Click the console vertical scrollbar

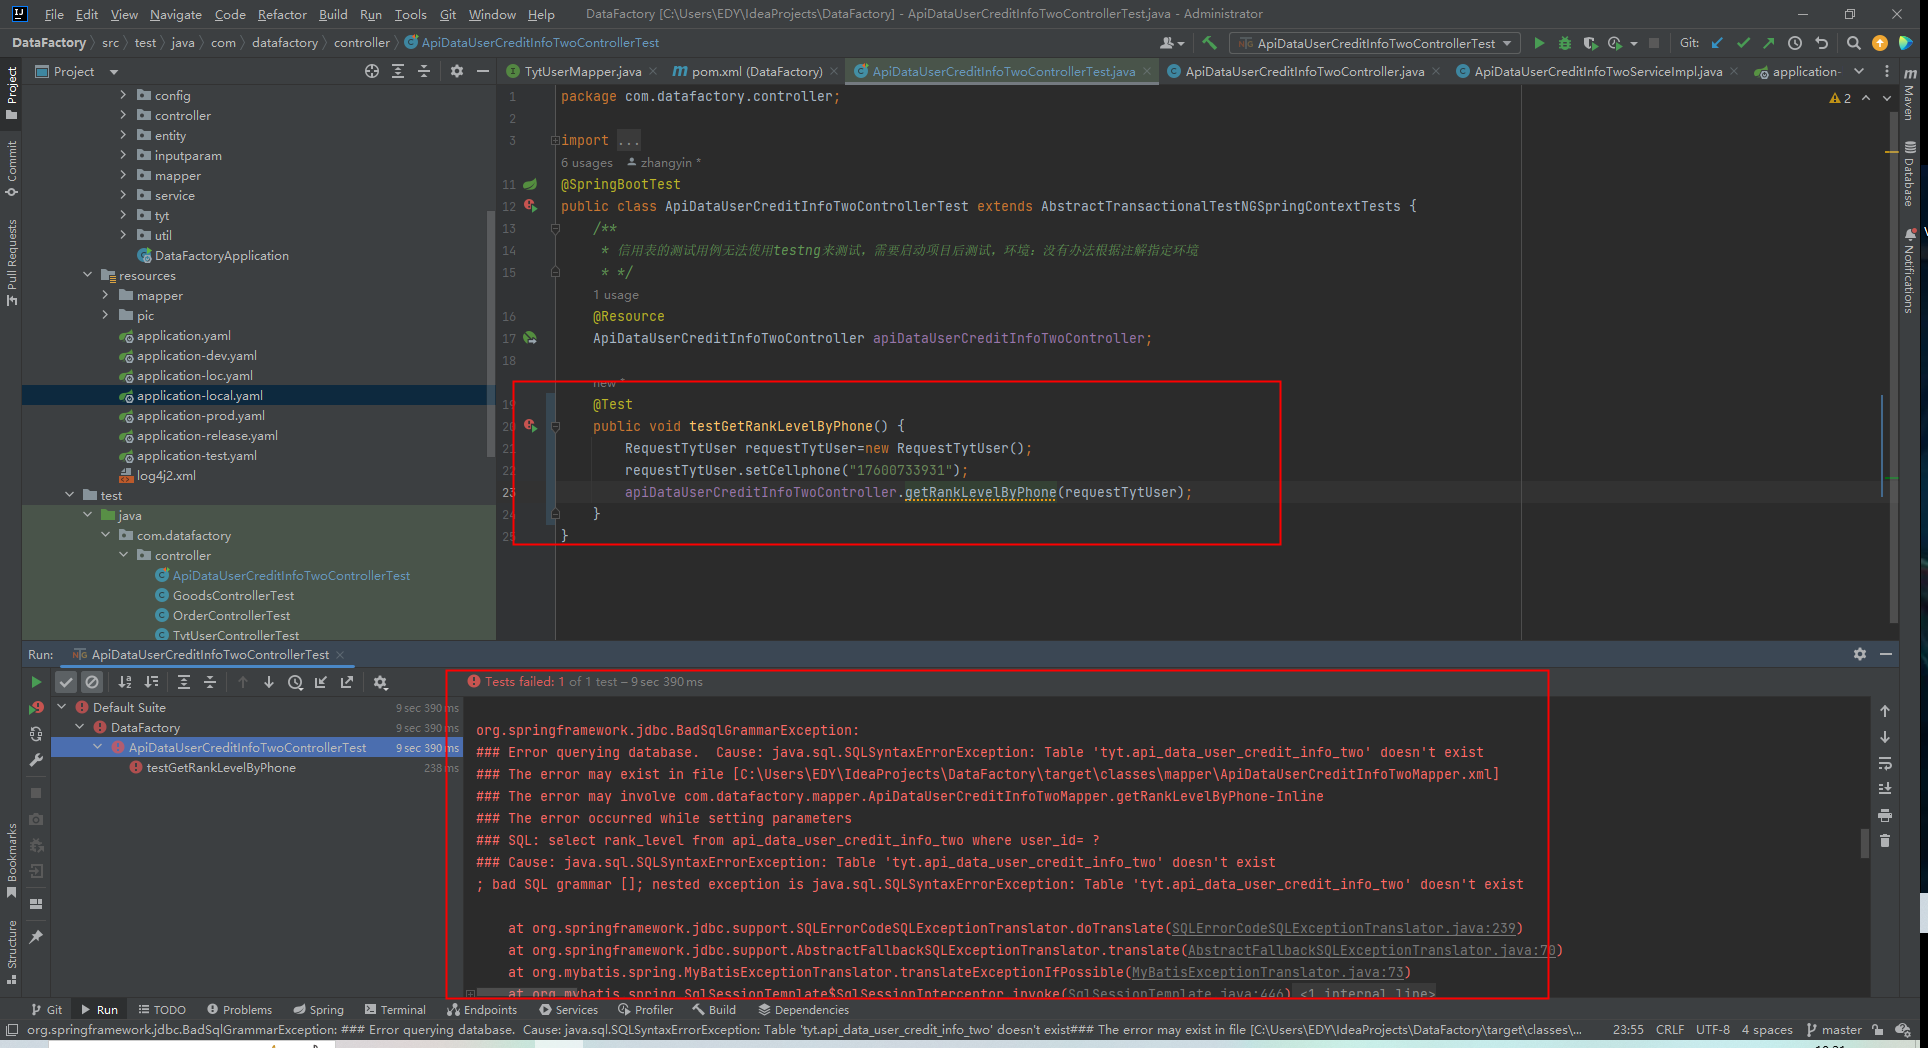pyautogui.click(x=1864, y=842)
